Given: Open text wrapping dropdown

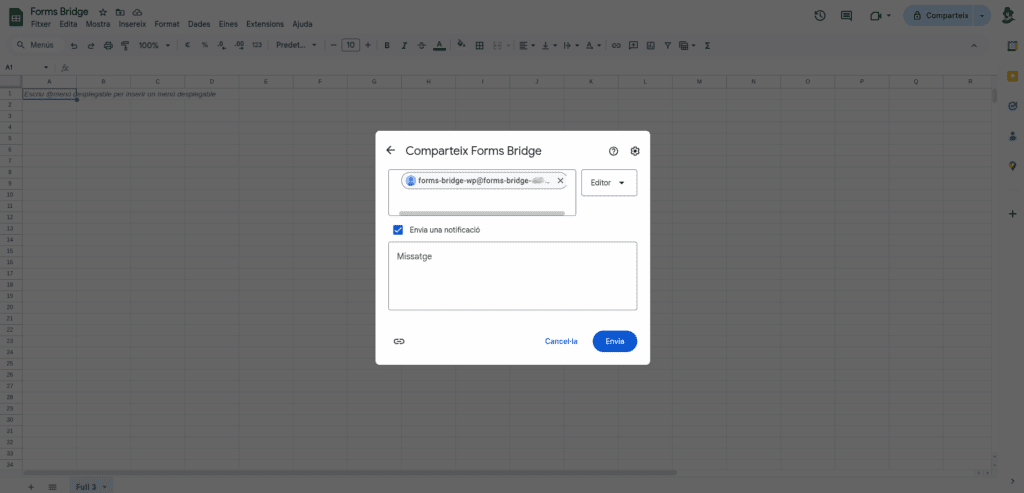Looking at the screenshot, I should pos(571,46).
